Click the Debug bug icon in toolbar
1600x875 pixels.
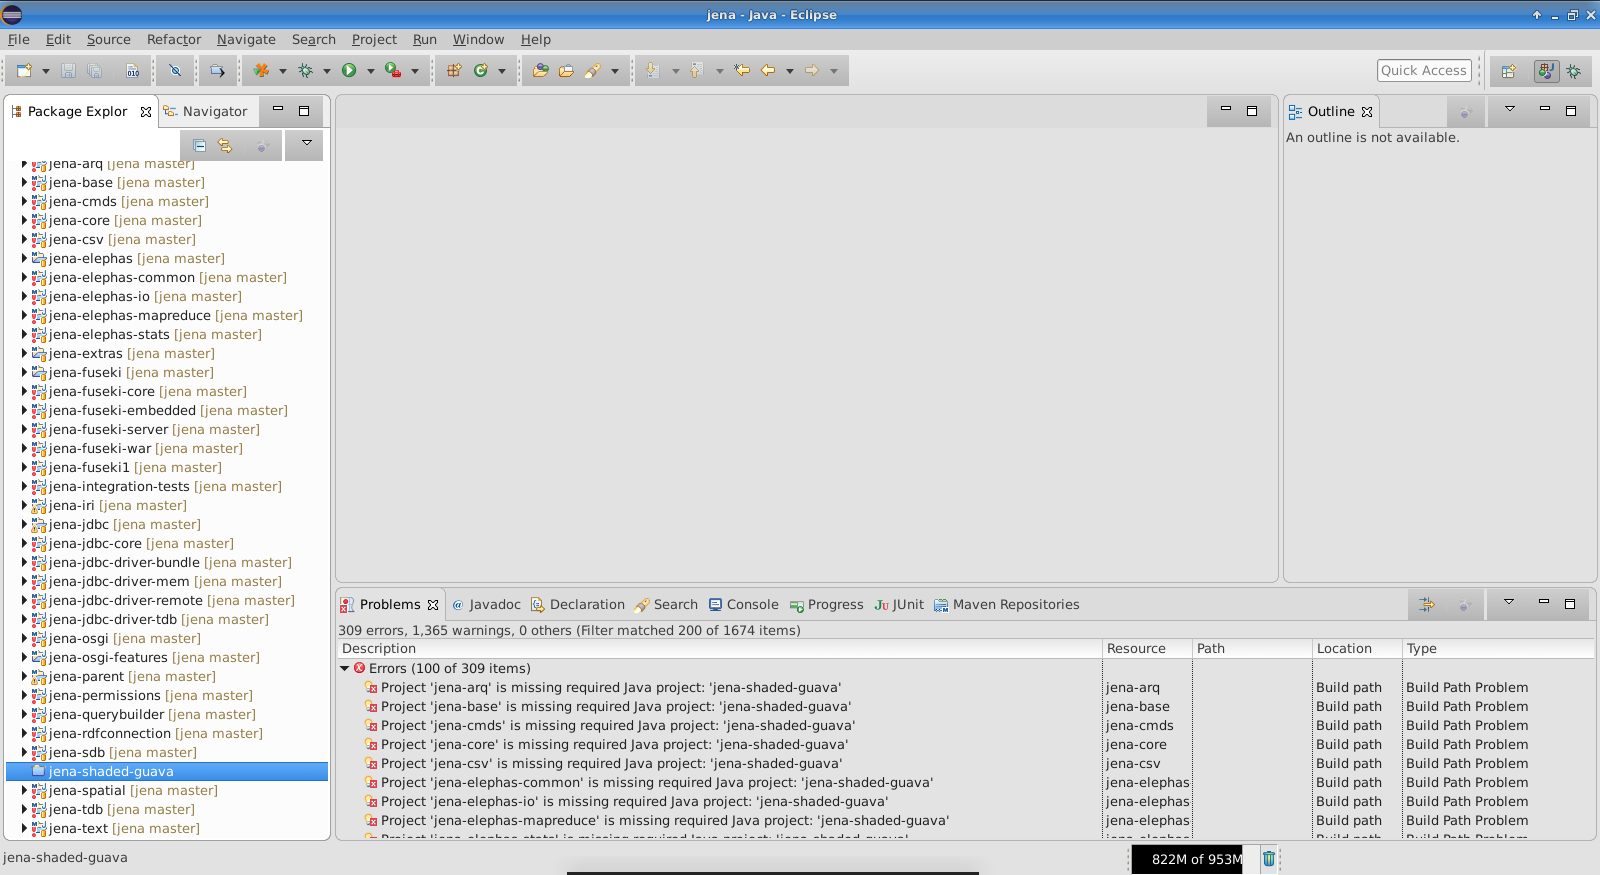point(305,71)
